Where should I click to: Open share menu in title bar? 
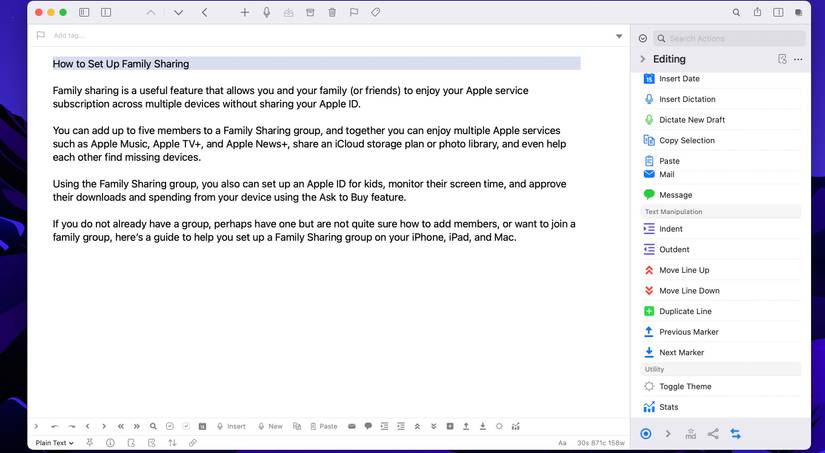[757, 12]
